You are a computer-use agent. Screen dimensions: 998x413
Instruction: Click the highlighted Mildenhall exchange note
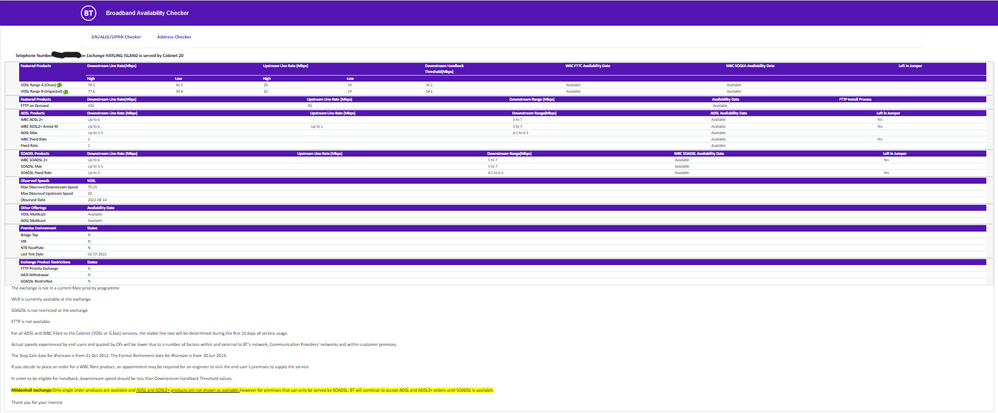tap(253, 390)
